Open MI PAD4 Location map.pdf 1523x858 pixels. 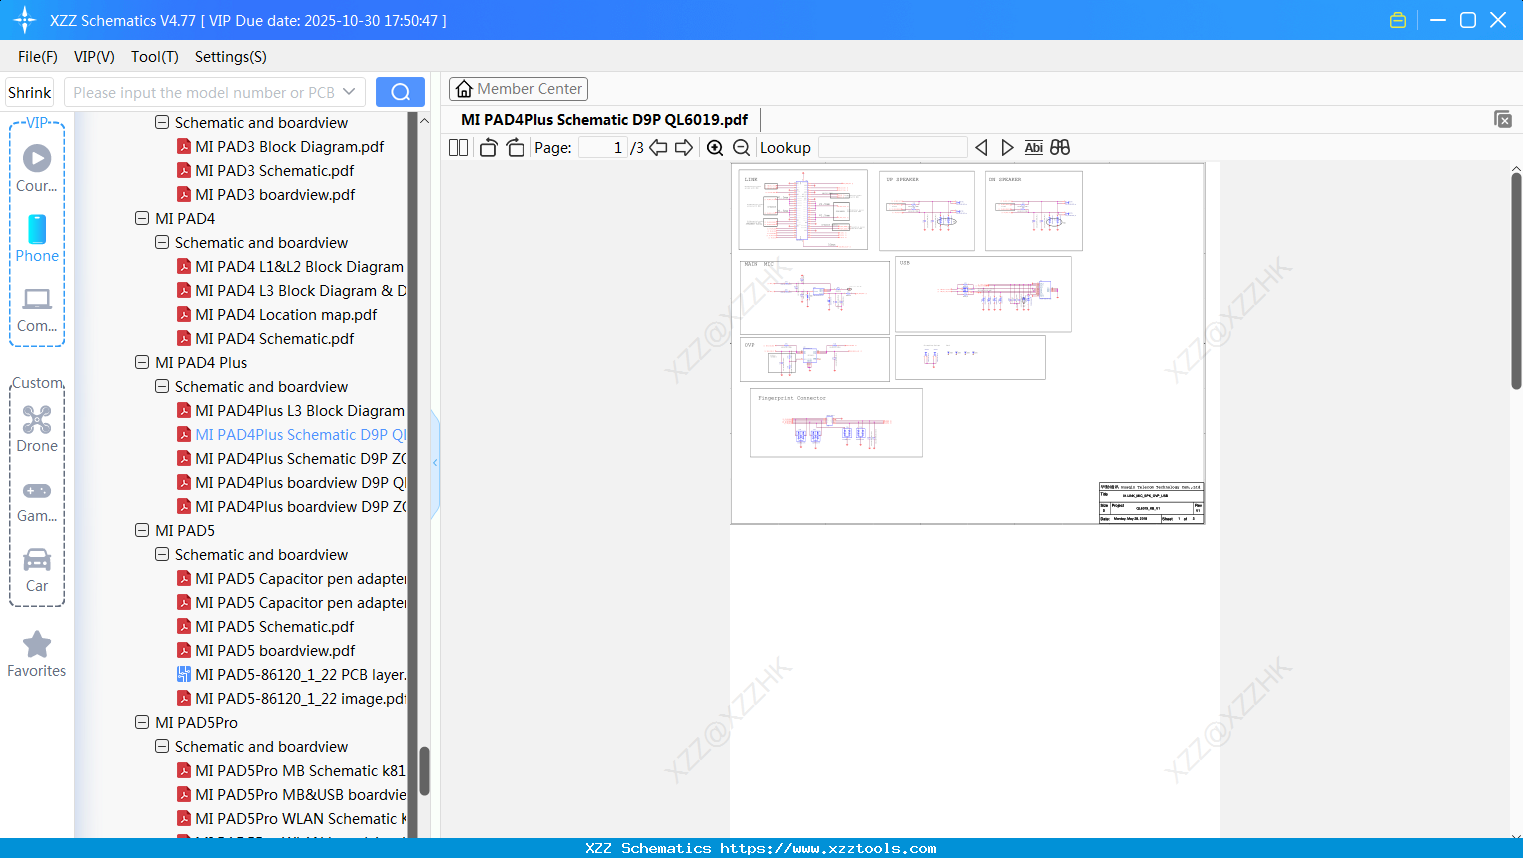(x=286, y=315)
